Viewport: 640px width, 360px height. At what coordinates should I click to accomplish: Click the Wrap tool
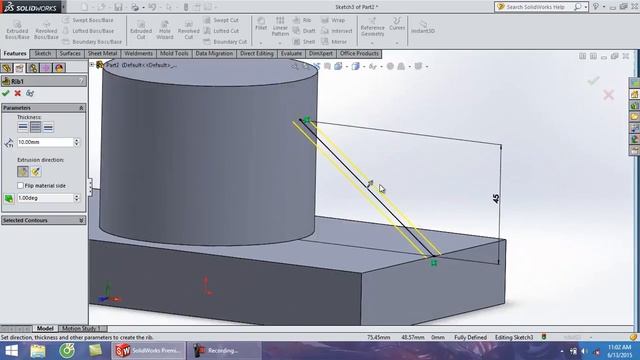click(x=333, y=20)
